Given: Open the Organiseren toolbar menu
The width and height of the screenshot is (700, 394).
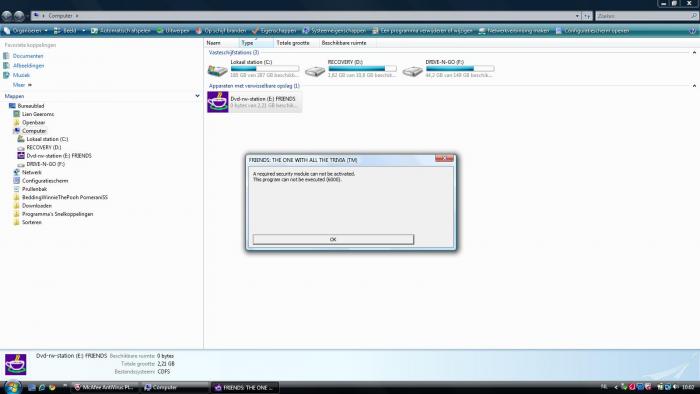Looking at the screenshot, I should [25, 31].
